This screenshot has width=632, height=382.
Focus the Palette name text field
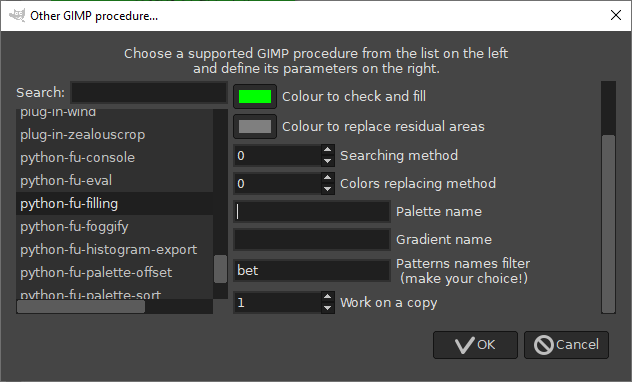coord(312,212)
